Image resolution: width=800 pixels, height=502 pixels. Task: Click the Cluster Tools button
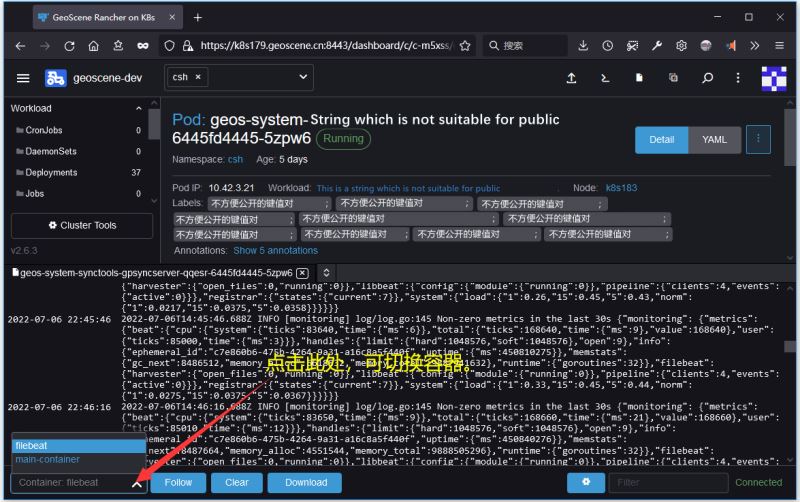coord(82,225)
